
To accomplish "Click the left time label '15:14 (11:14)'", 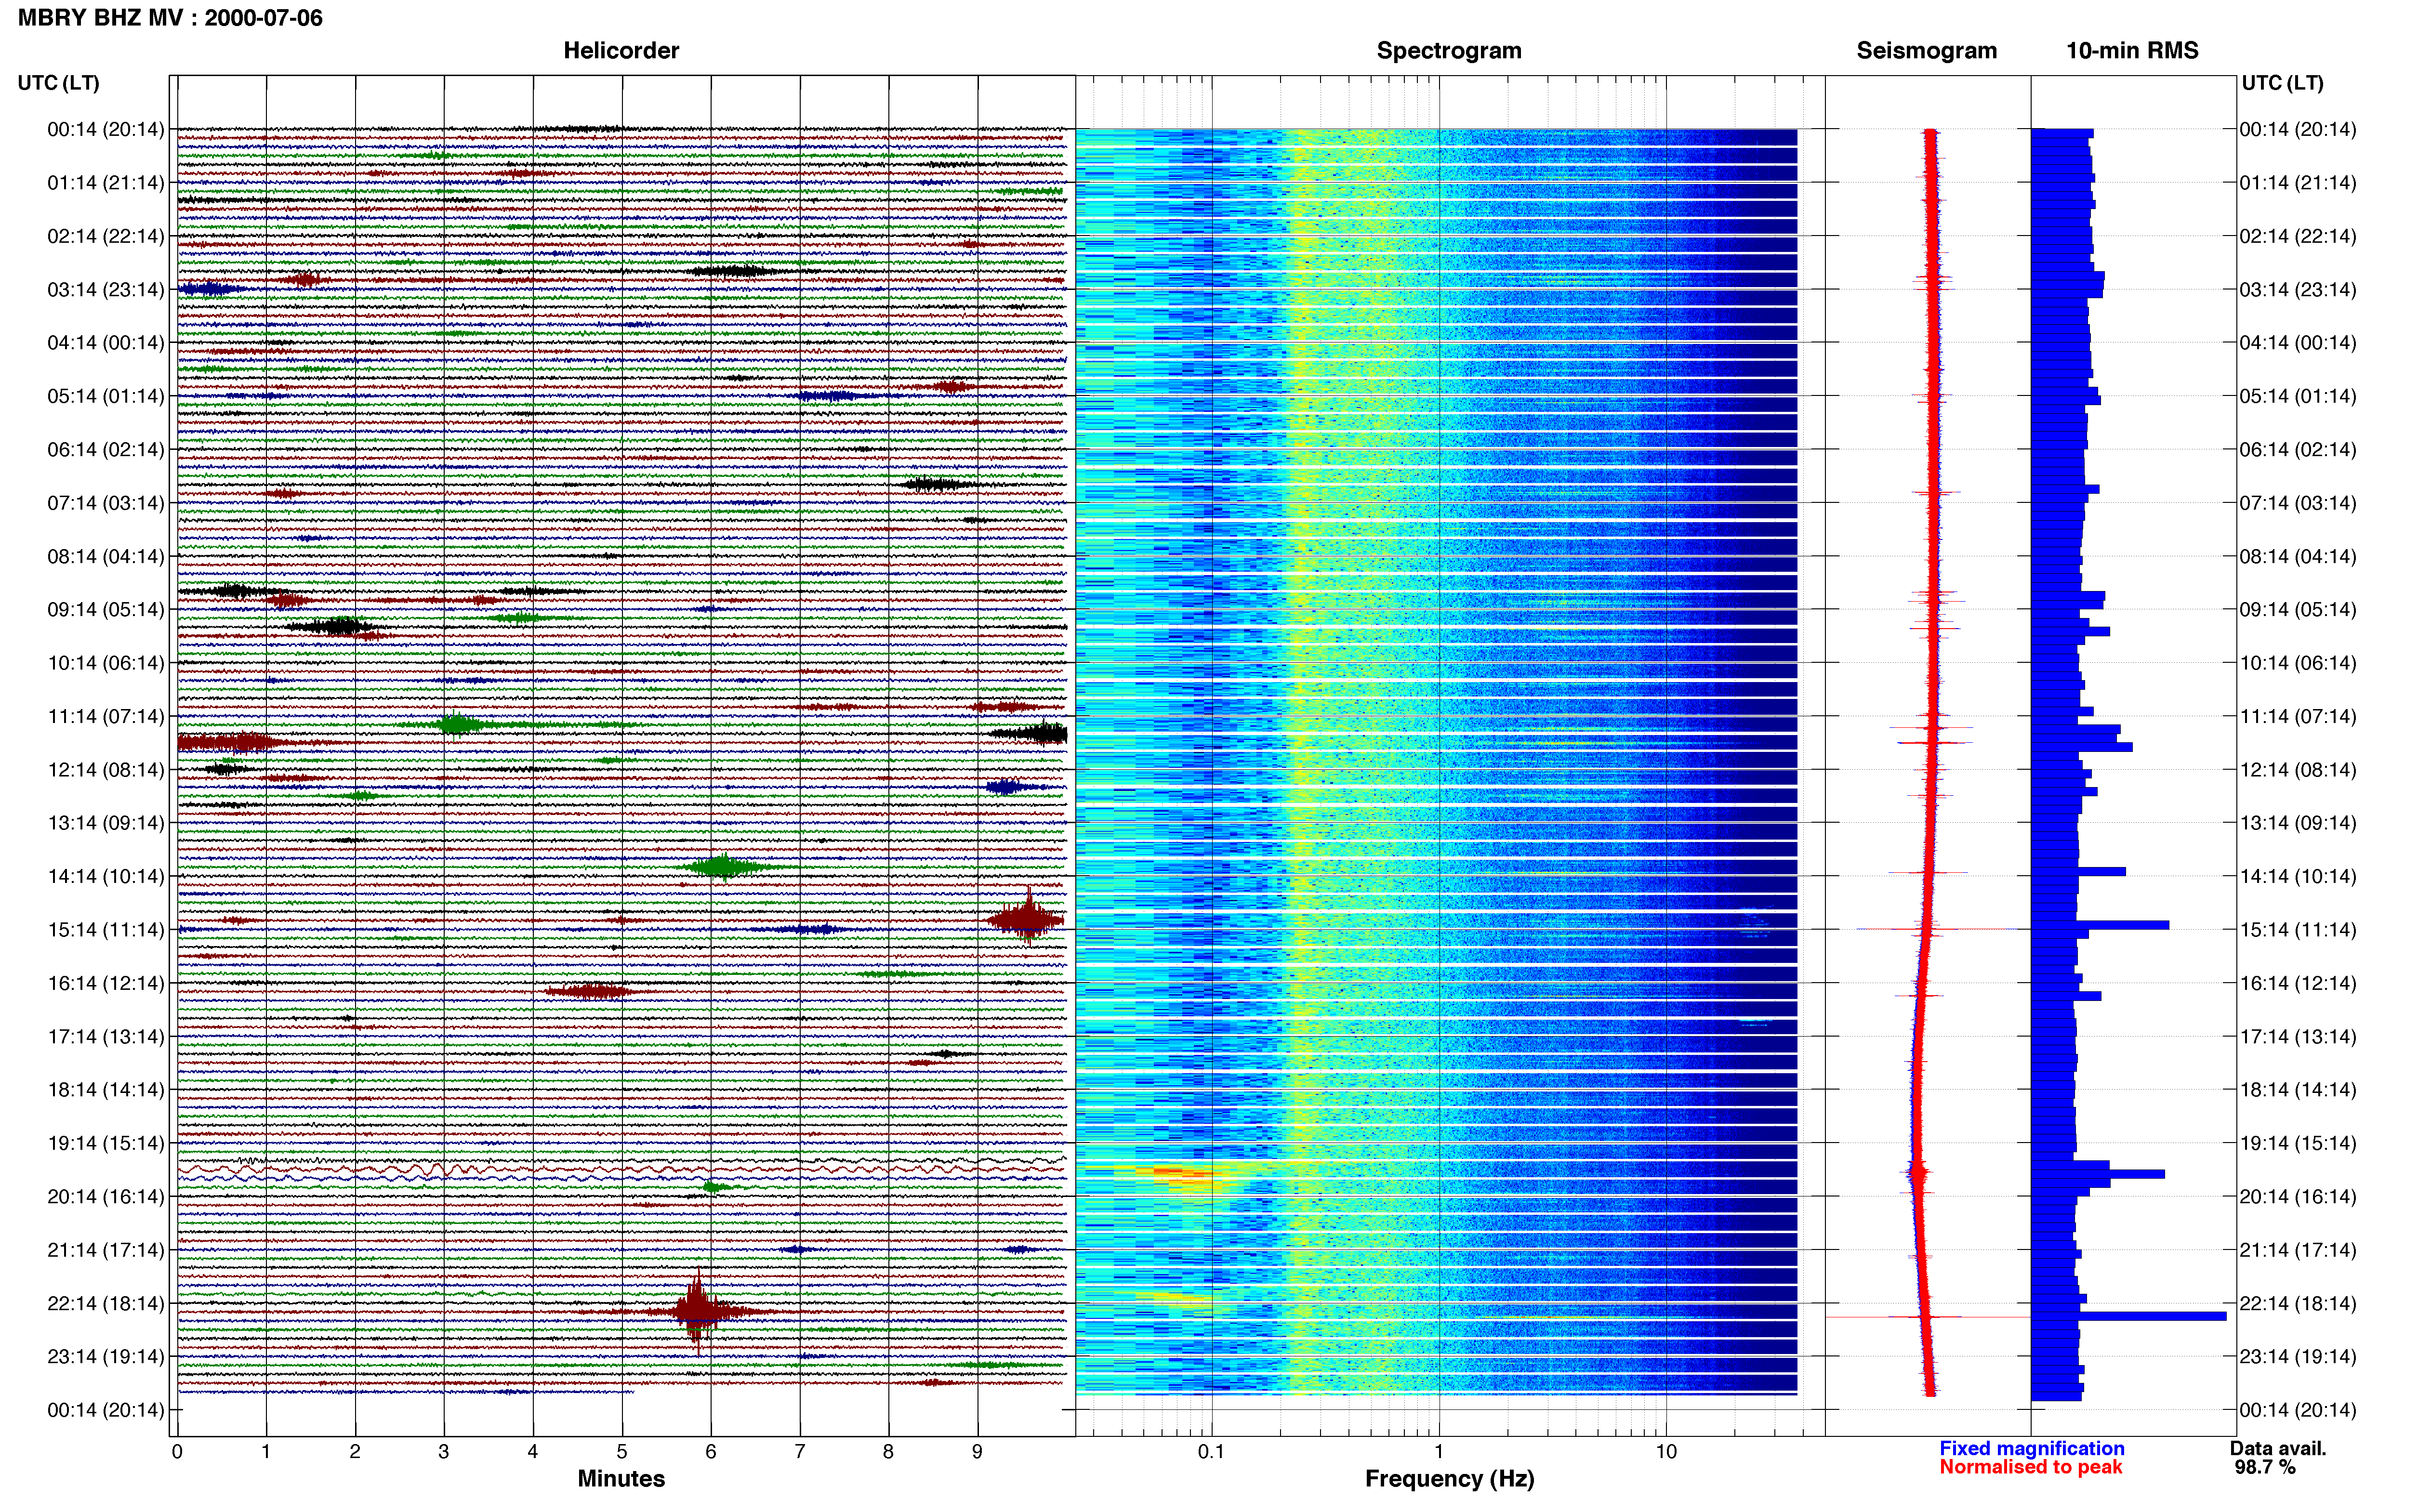I will [106, 930].
